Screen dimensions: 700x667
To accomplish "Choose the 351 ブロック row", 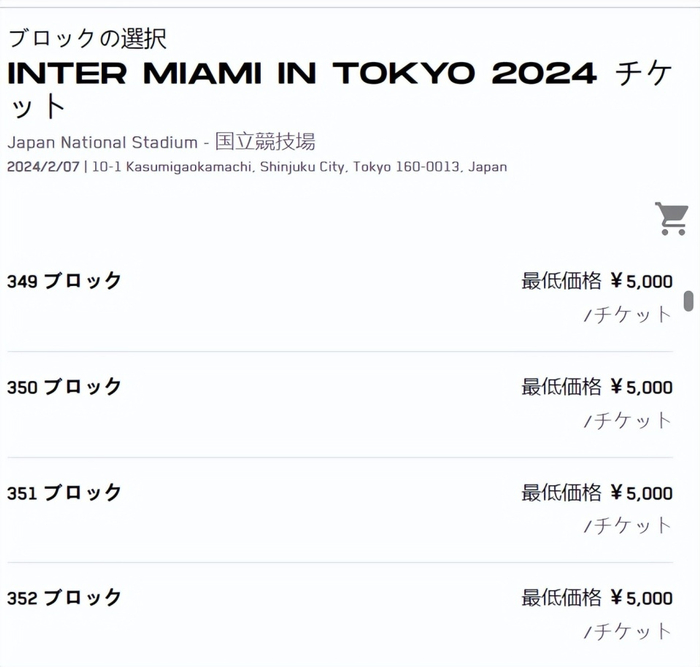I will click(x=65, y=492).
